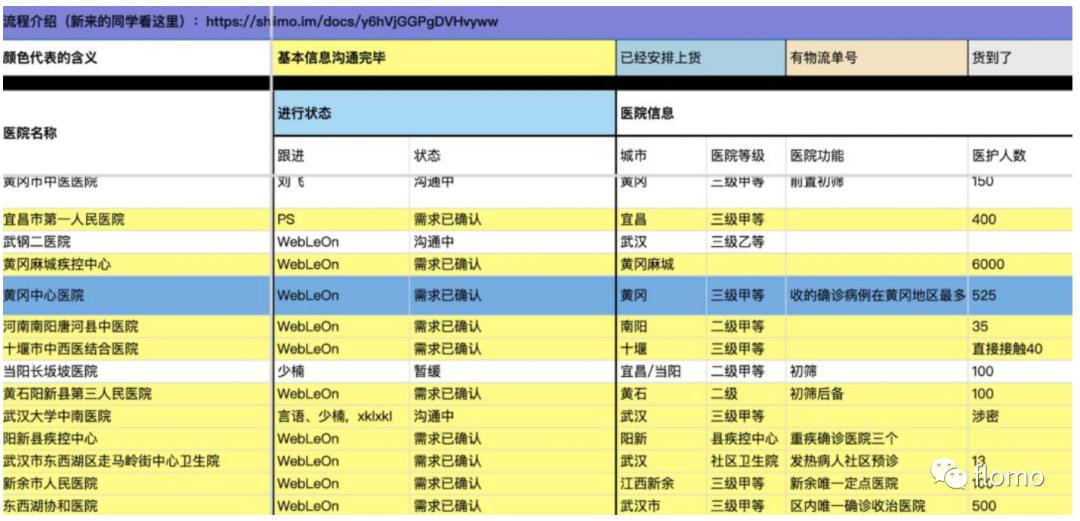The image size is (1080, 521).
Task: Select the grey 货到了 legend cell
Action: (1020, 58)
